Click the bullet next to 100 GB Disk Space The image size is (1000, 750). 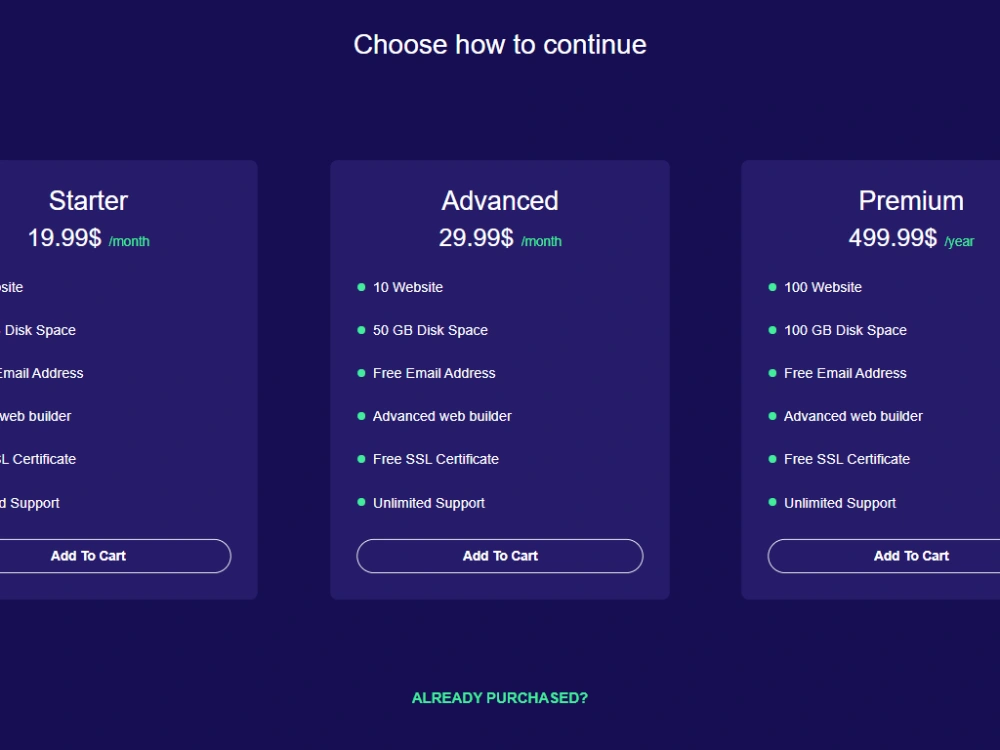pos(771,330)
